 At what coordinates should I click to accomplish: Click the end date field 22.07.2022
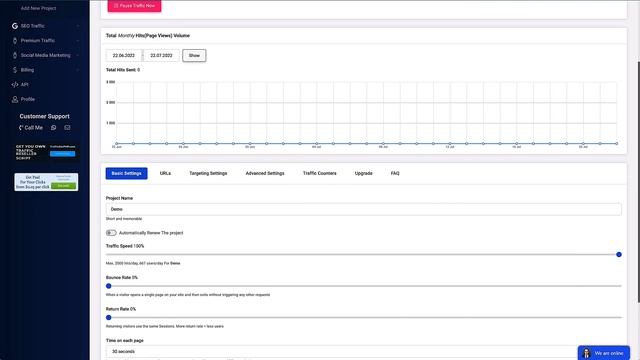[x=161, y=56]
